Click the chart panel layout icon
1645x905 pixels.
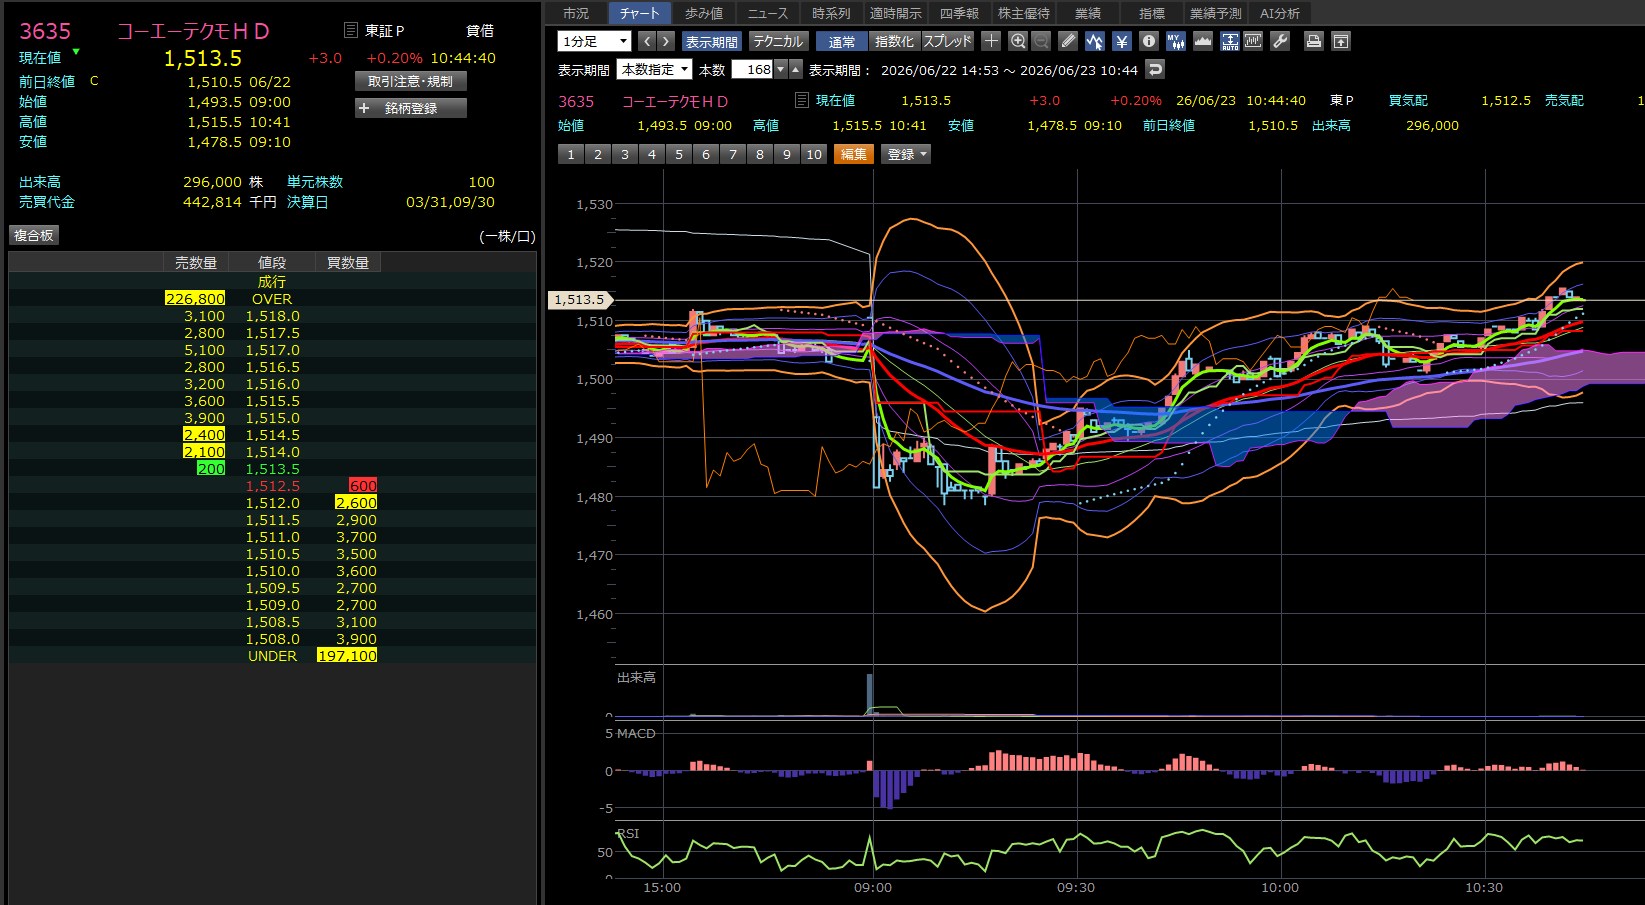1253,41
